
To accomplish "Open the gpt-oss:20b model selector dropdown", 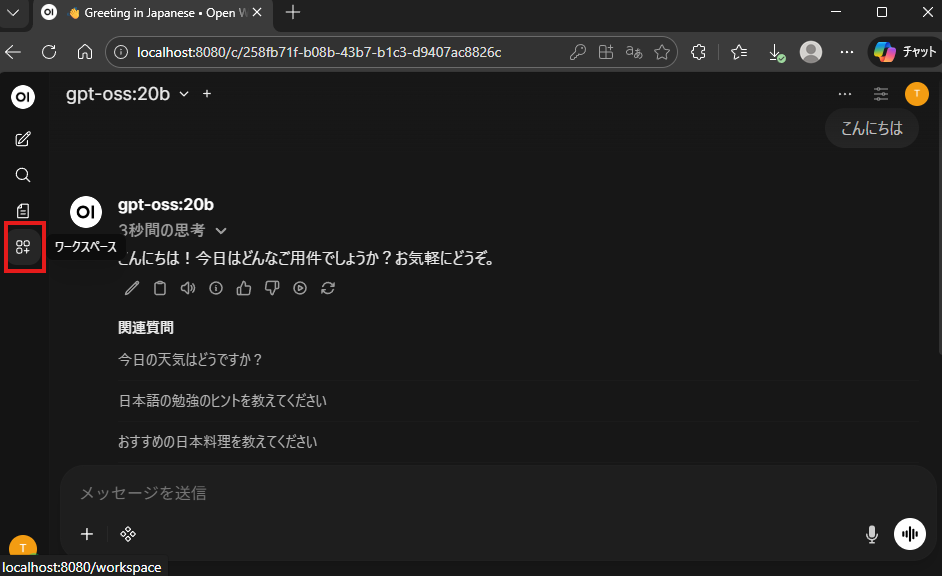I will (127, 94).
